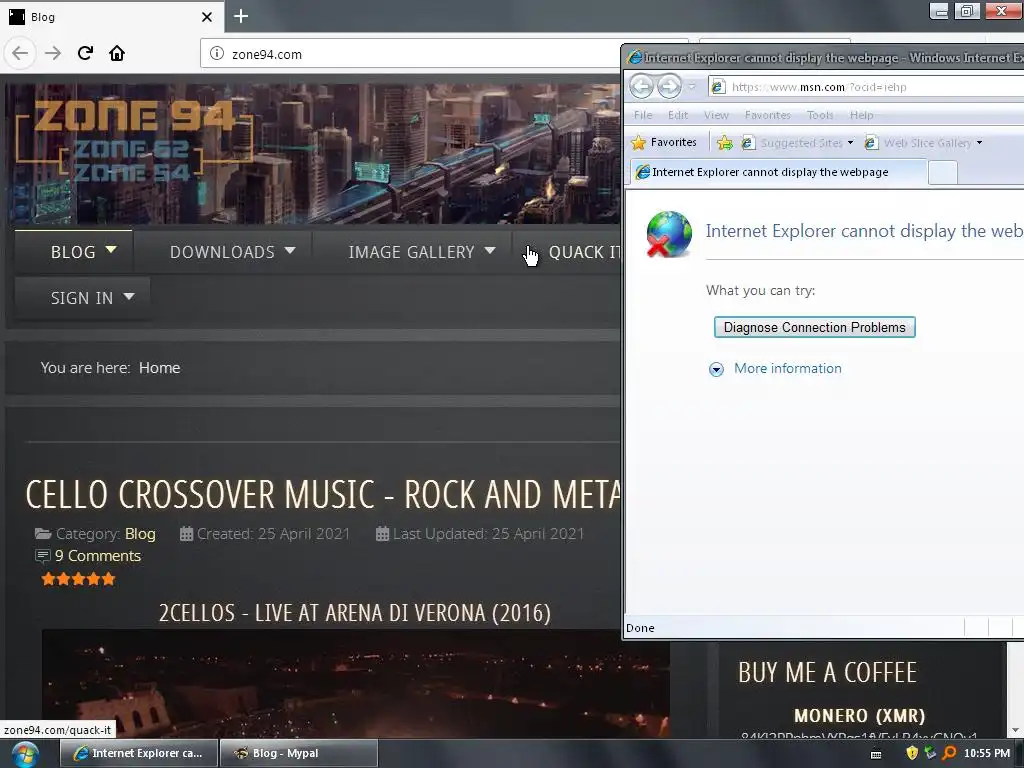
Task: Expand the DOWNLOADS navigation menu
Action: tap(232, 252)
